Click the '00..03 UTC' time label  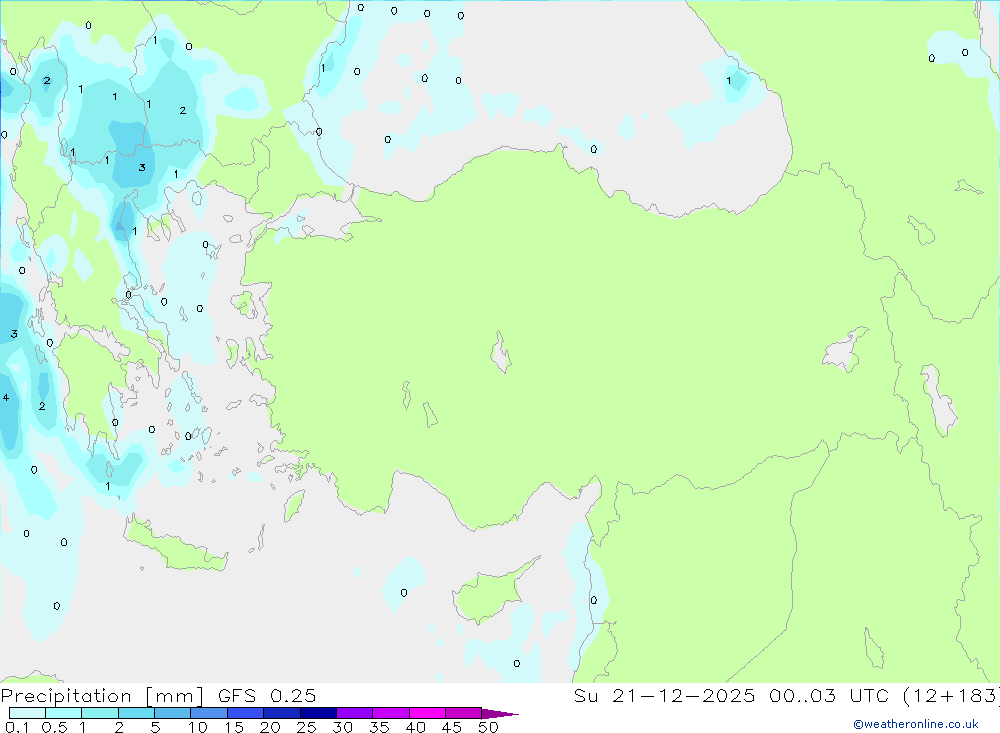pyautogui.click(x=828, y=696)
